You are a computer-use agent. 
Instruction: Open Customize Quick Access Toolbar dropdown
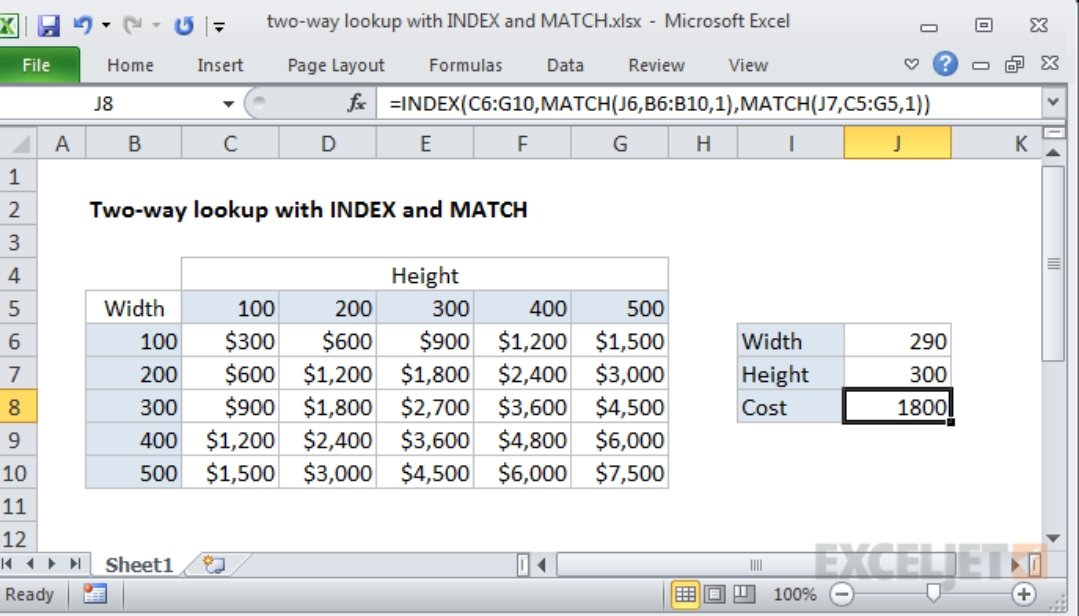point(219,27)
